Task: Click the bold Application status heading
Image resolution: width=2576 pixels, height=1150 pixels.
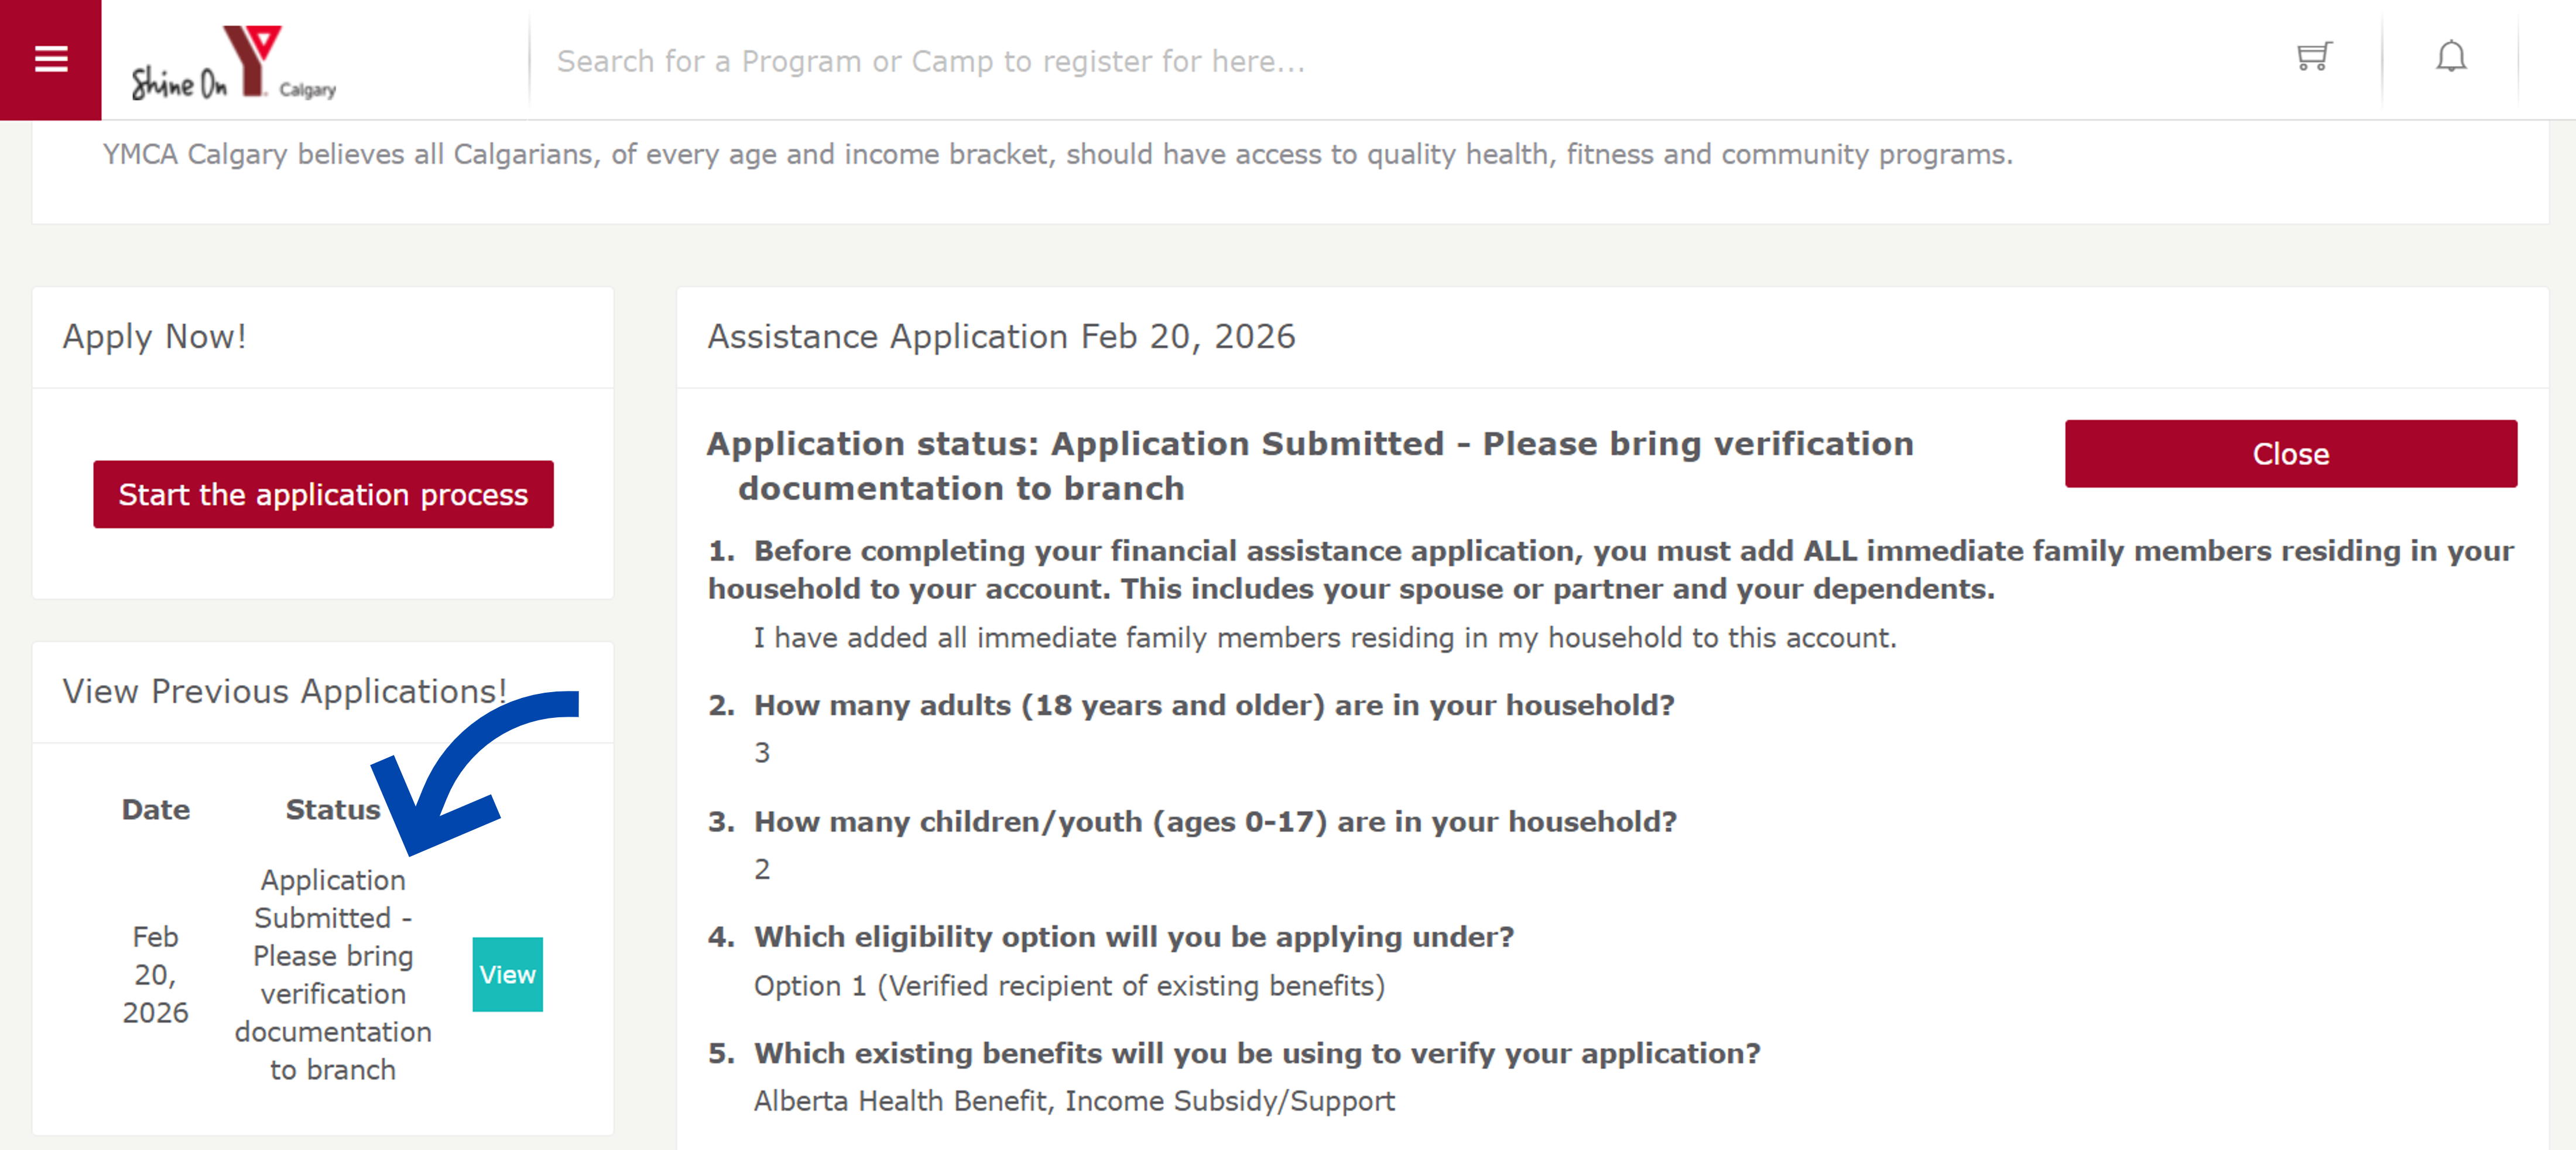Action: [1309, 465]
